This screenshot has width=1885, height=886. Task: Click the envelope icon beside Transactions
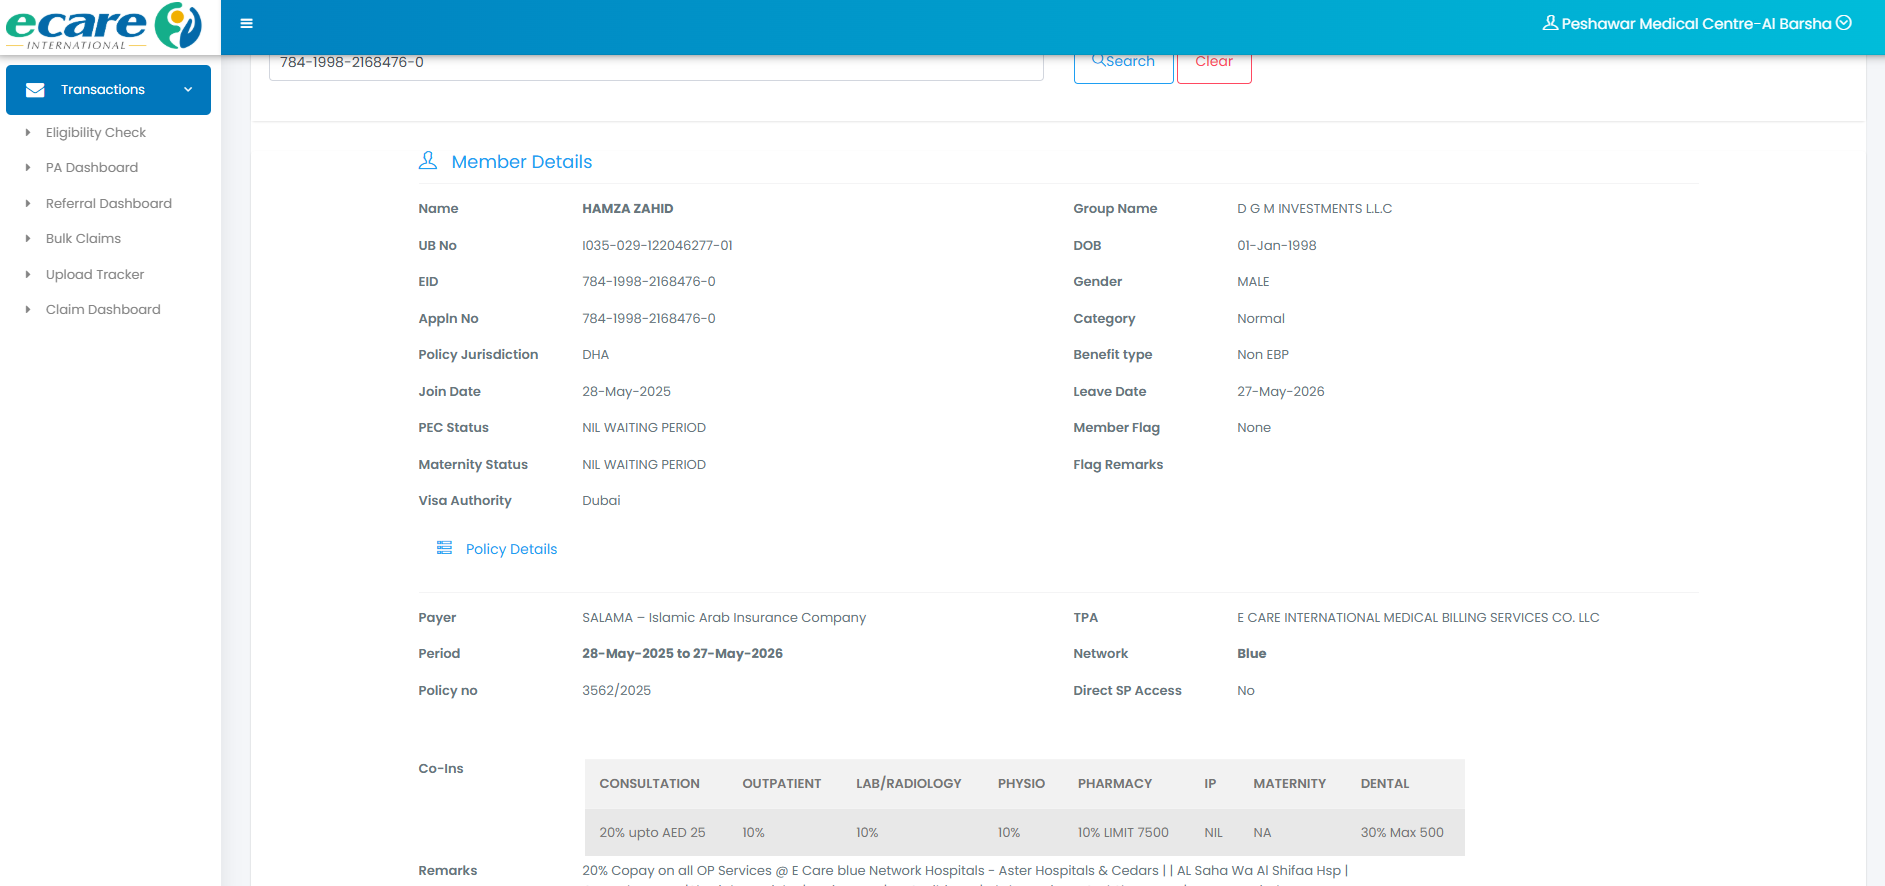coord(35,90)
